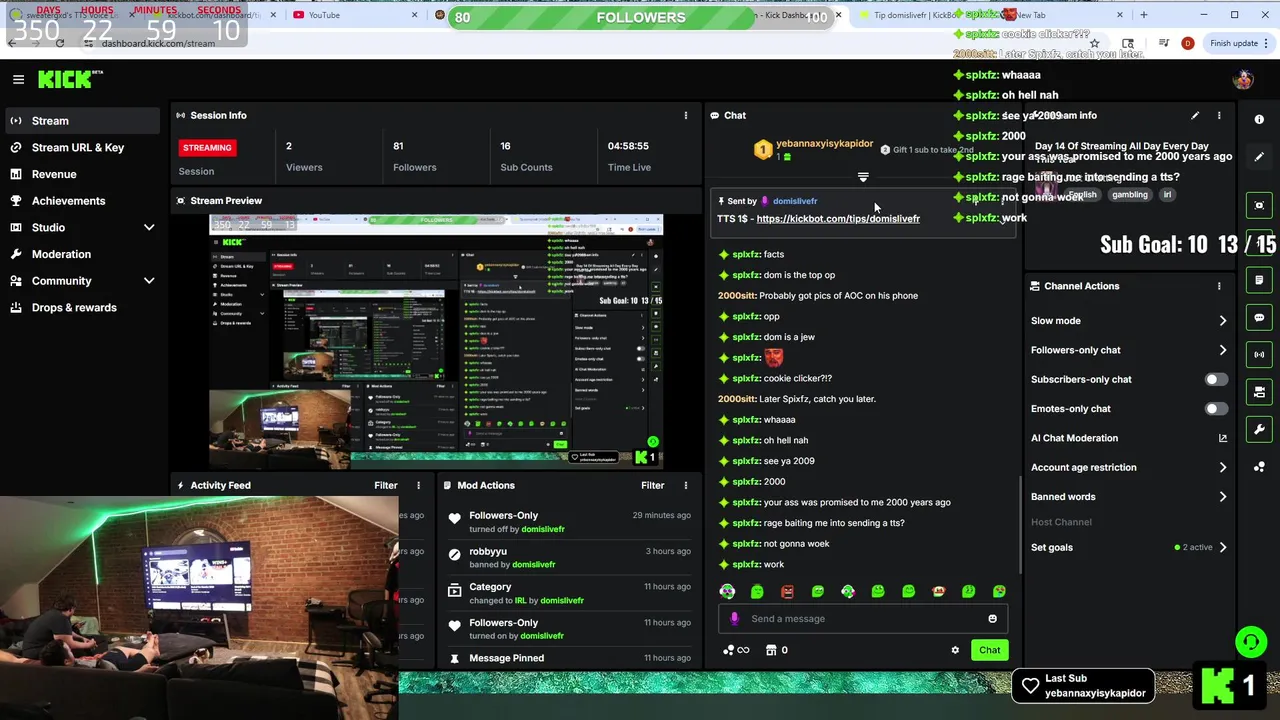Click the green Chat send button
The image size is (1280, 720).
coord(989,650)
